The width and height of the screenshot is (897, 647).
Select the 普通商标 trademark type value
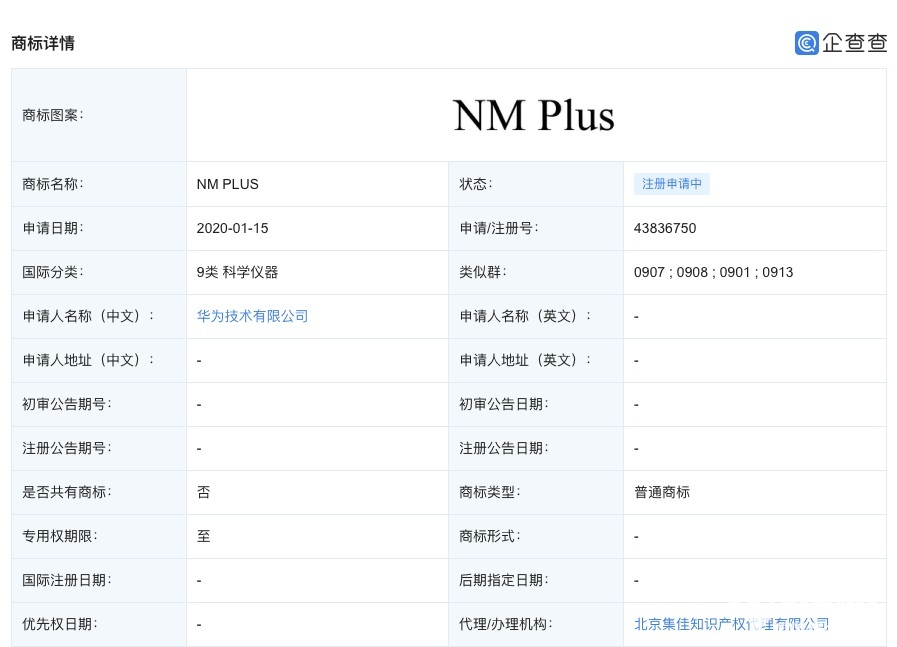662,492
